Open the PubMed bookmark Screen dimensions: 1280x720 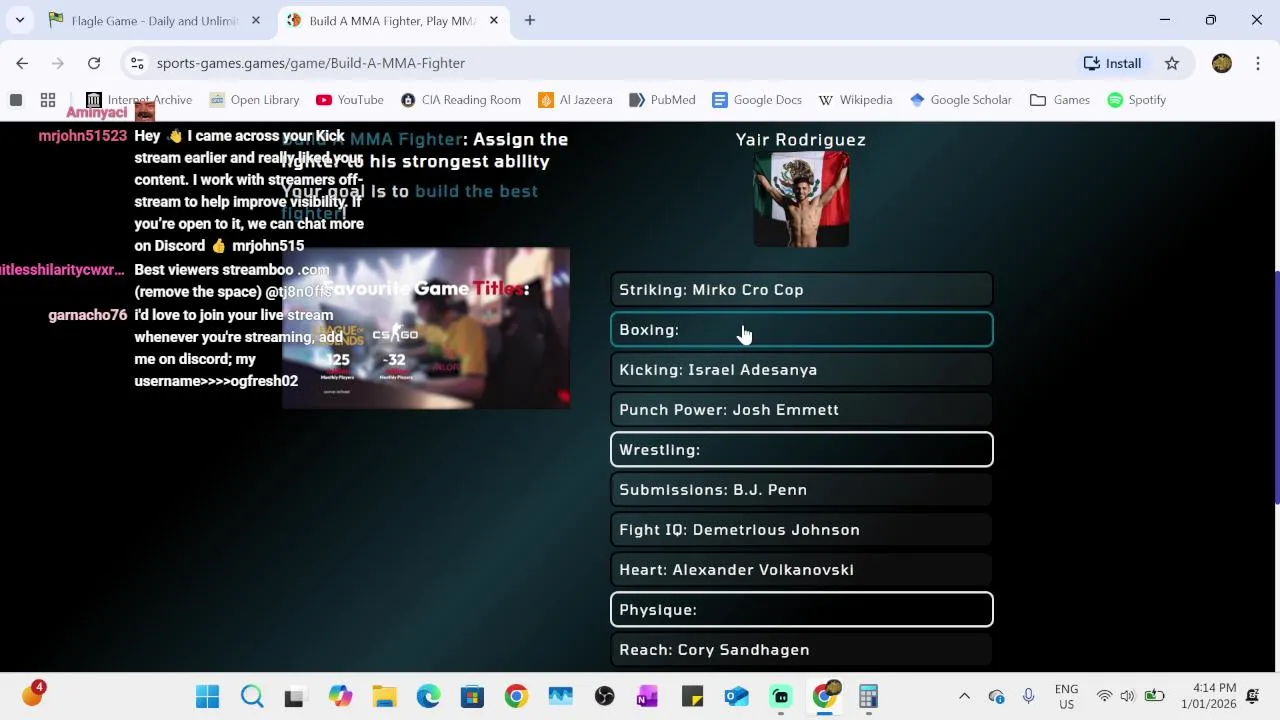[x=662, y=100]
